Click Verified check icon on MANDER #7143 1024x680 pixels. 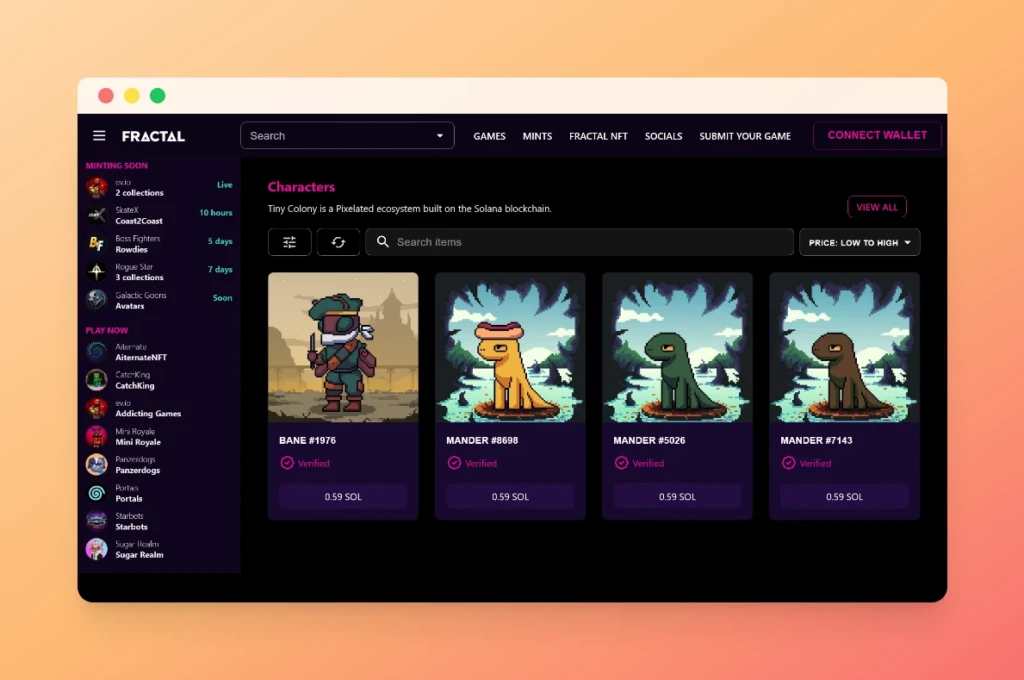788,463
